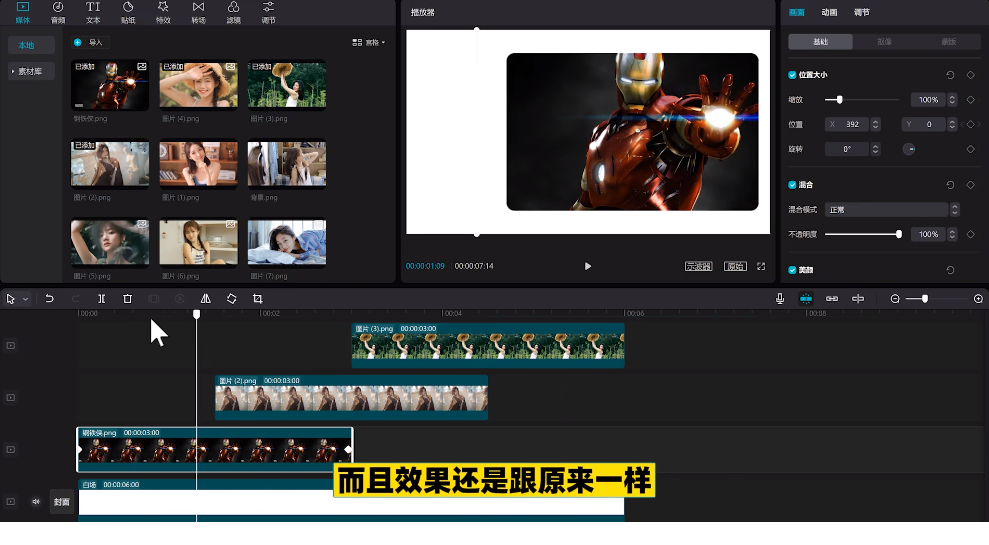989x545 pixels.
Task: Open the 媒体 (Media) tab
Action: coord(23,13)
